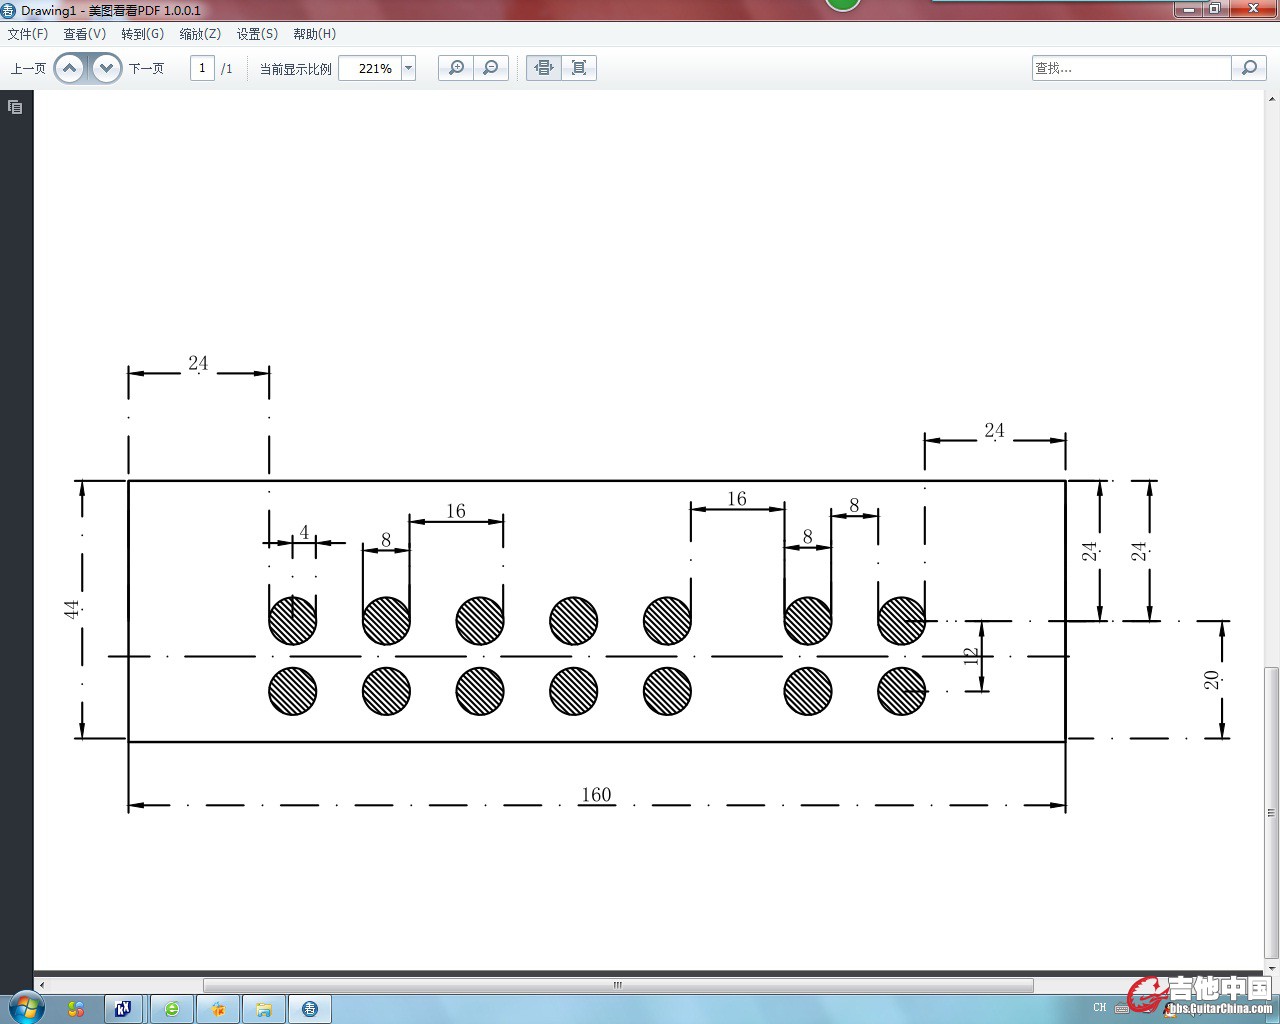
Task: Open the 转到(G) menu
Action: (143, 34)
